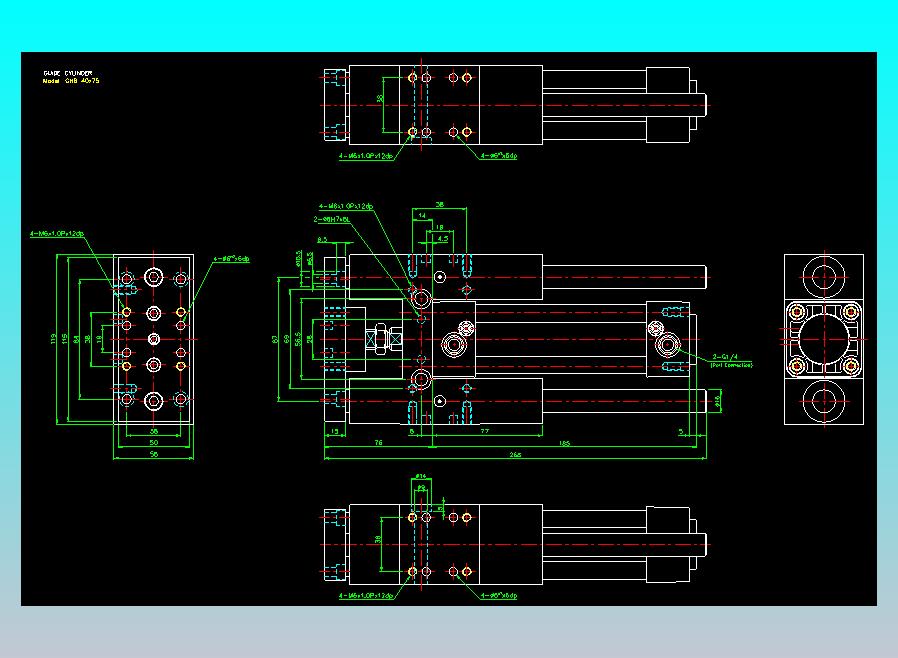898x658 pixels.
Task: Click 4-ø6x6dp callout beside end-plate view
Action: coord(231,259)
